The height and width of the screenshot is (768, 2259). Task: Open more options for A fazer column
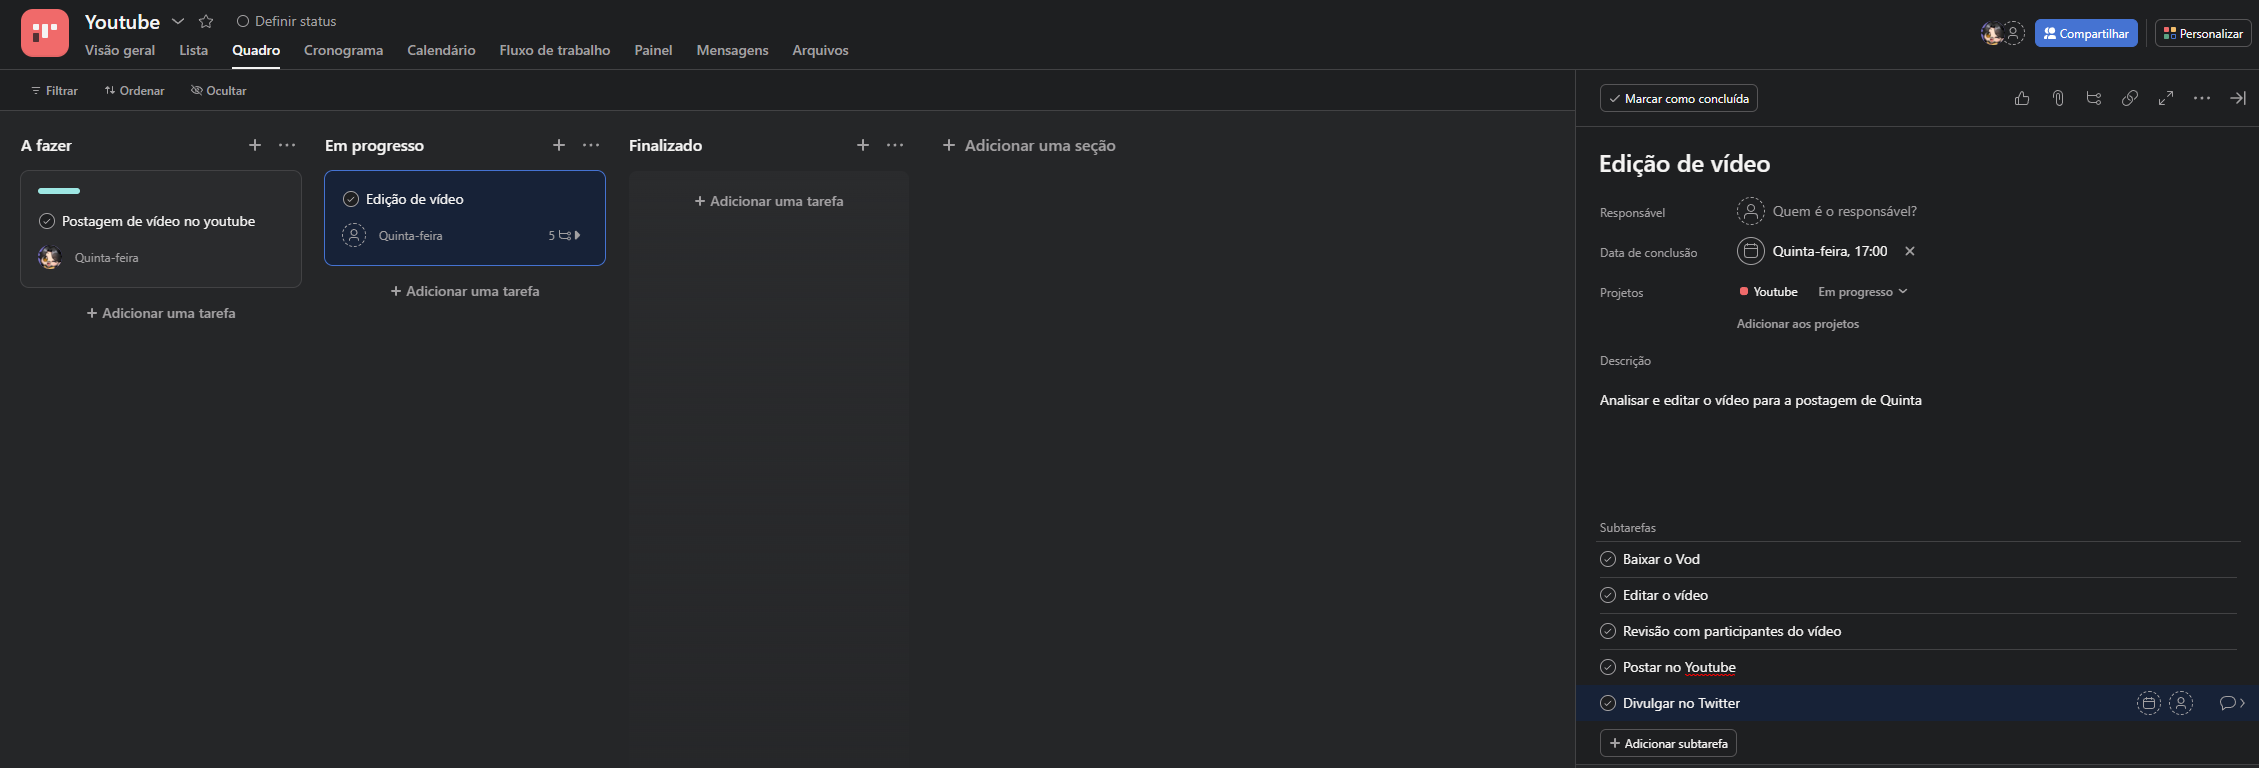(287, 145)
